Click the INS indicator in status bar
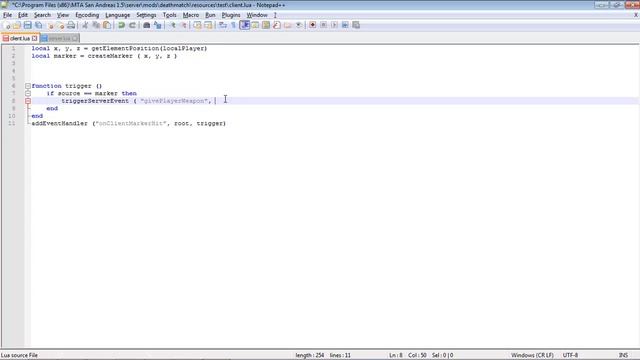The image size is (640, 360). click(623, 355)
